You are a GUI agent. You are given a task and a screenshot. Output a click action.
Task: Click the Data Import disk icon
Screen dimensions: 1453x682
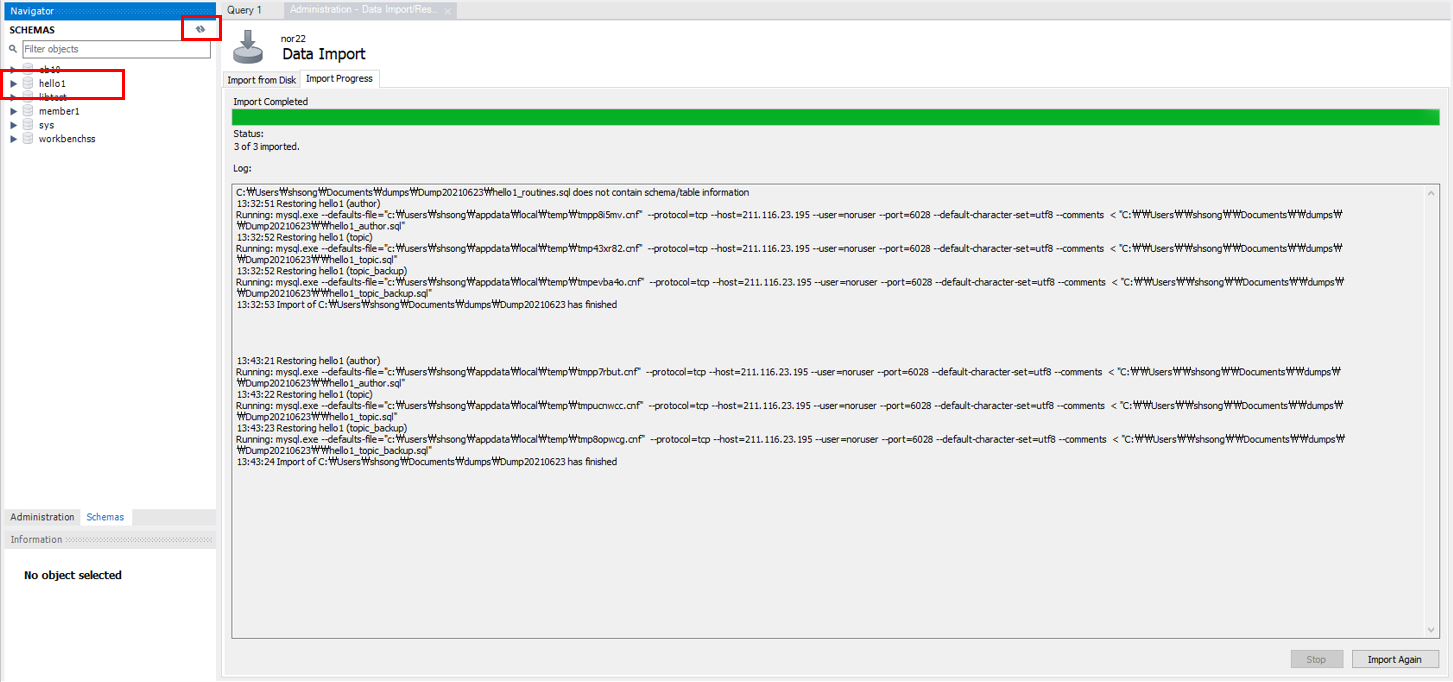pyautogui.click(x=249, y=47)
